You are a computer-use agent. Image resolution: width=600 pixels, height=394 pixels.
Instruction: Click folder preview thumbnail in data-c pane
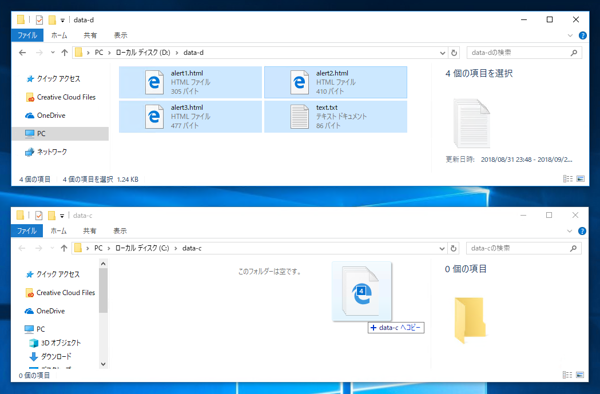click(x=470, y=320)
